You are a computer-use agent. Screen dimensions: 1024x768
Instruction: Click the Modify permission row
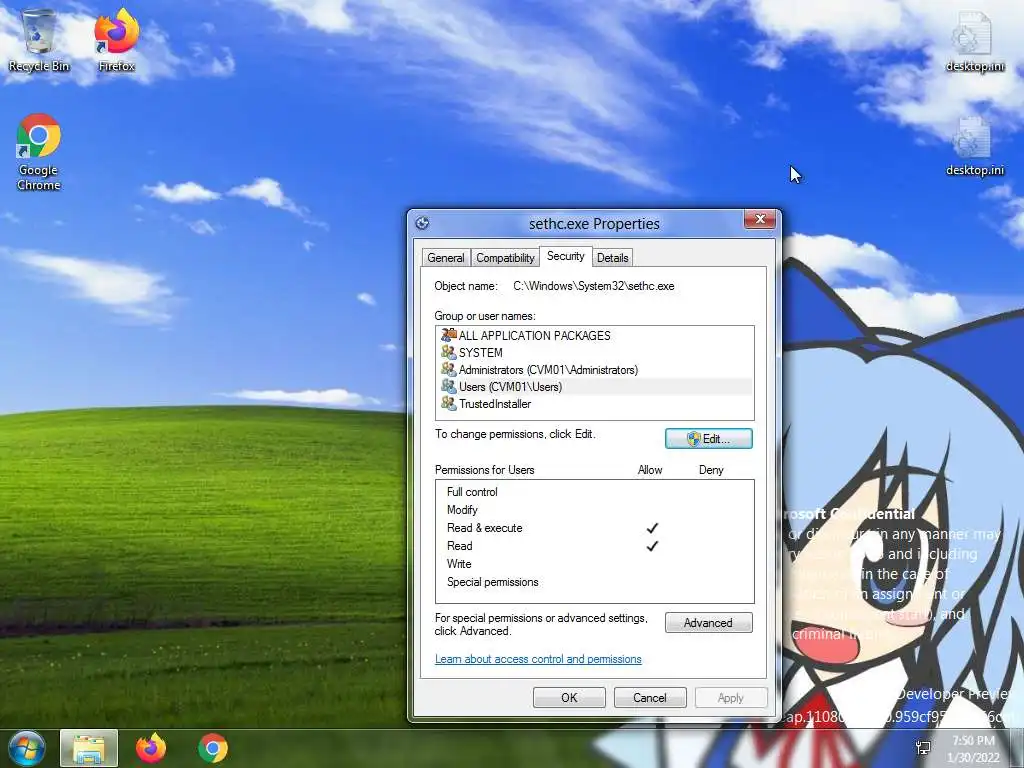coord(594,510)
